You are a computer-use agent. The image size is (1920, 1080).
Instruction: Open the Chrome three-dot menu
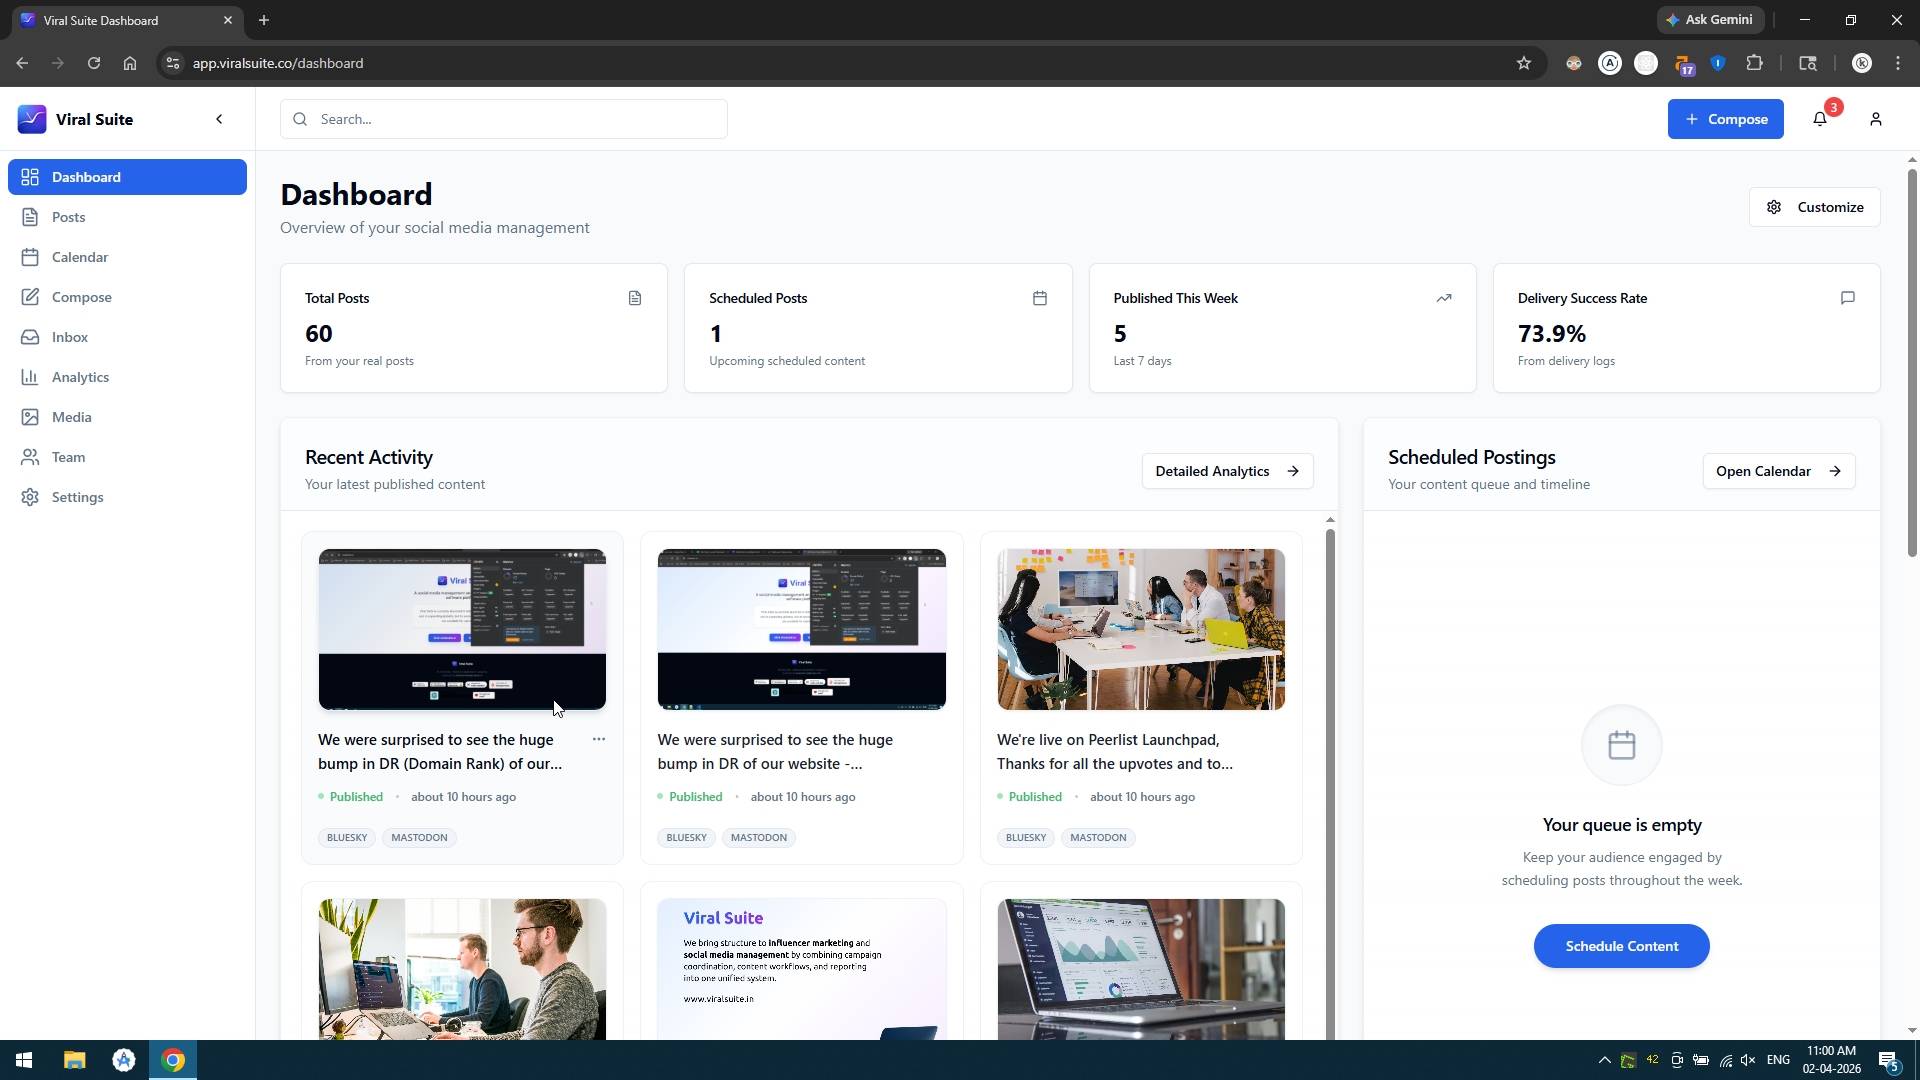[1898, 63]
